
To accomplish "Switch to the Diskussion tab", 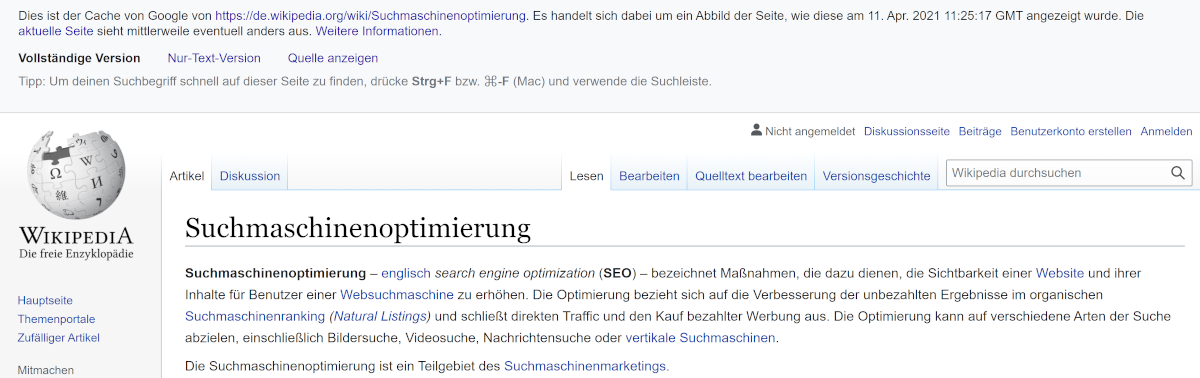I will [x=250, y=176].
